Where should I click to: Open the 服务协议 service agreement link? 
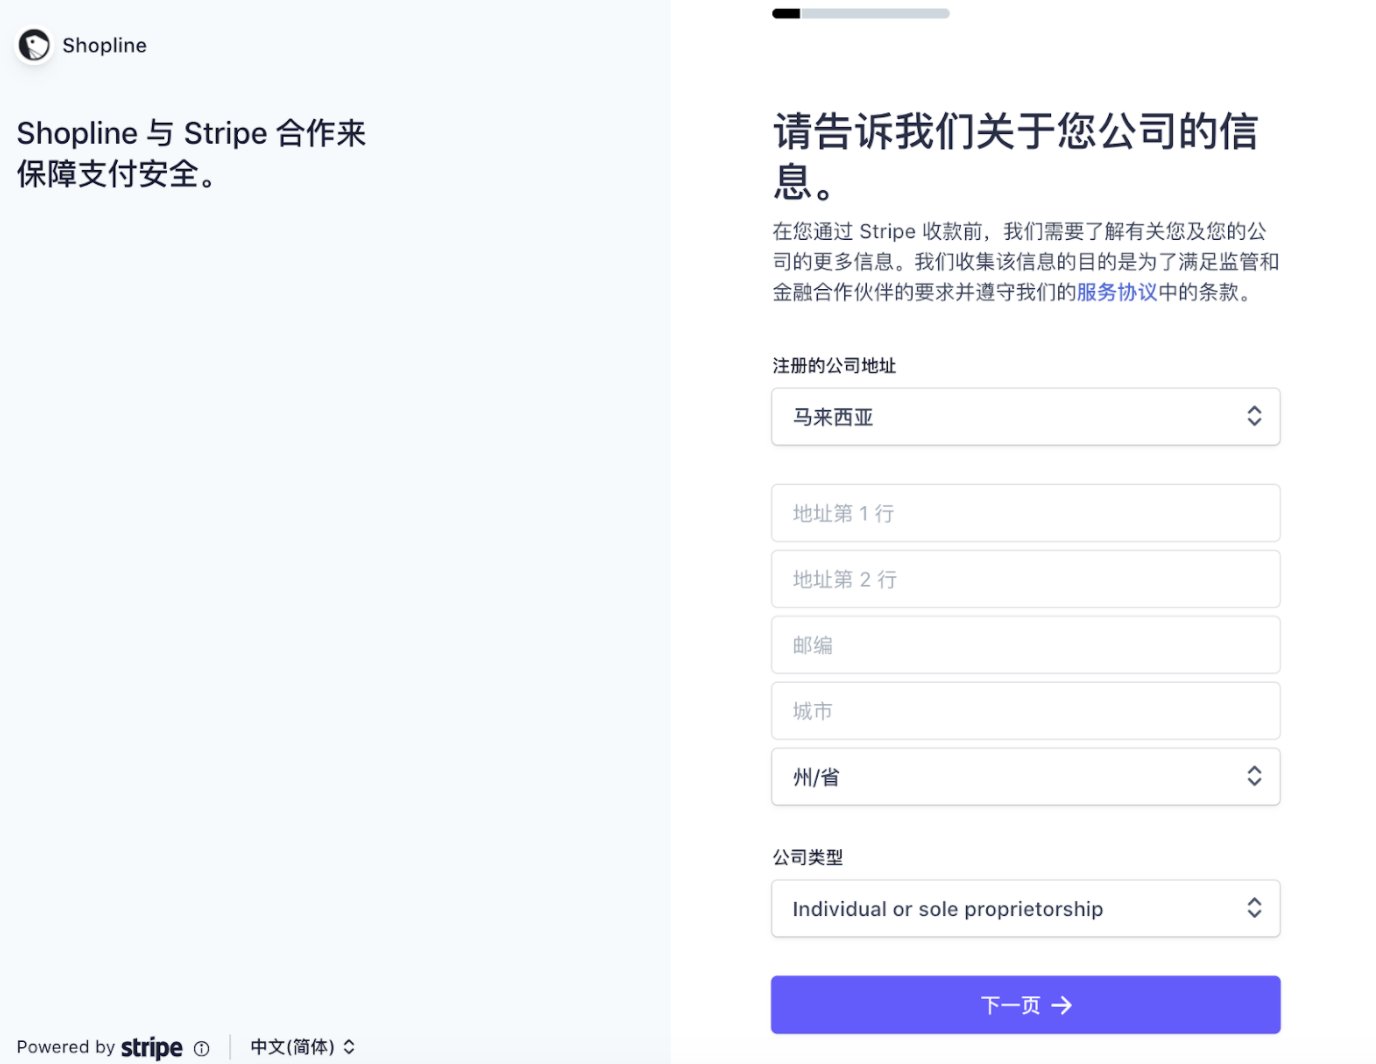(x=1117, y=292)
